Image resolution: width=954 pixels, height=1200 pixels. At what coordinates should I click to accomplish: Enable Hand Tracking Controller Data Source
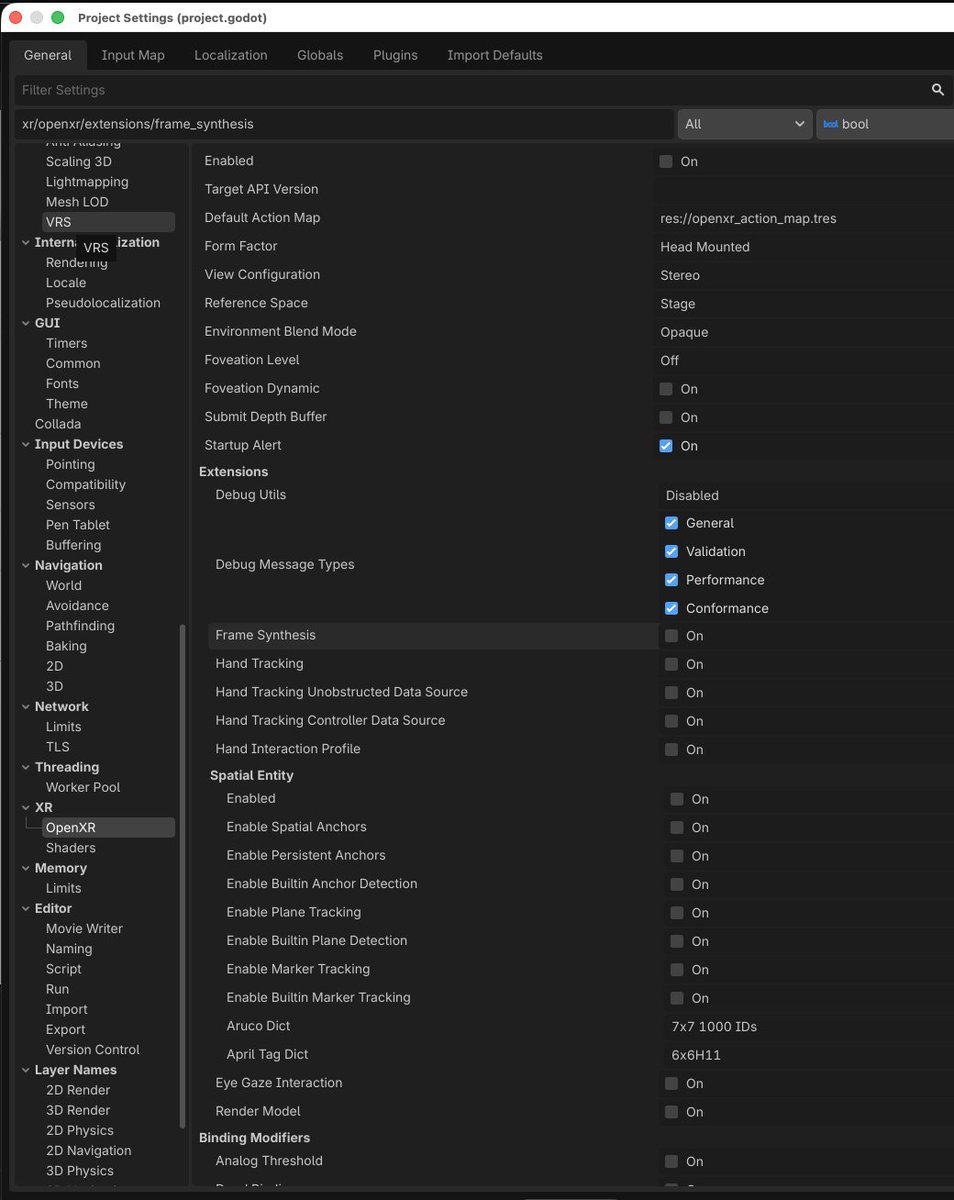(x=671, y=721)
